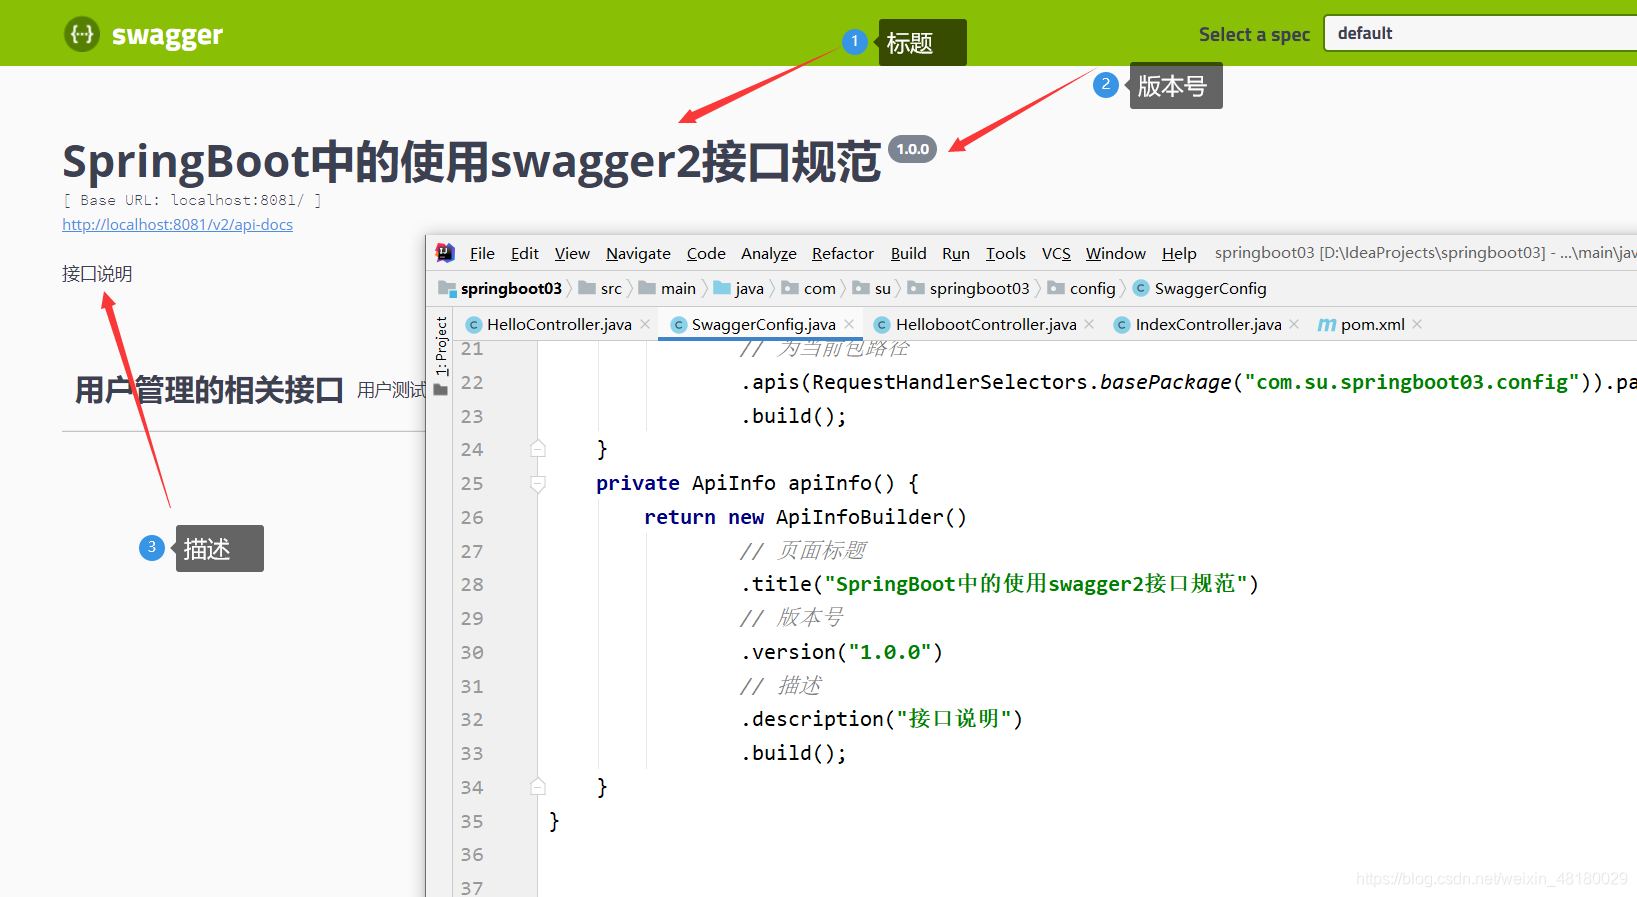This screenshot has width=1637, height=897.
Task: Open the Analyze menu
Action: click(x=768, y=254)
